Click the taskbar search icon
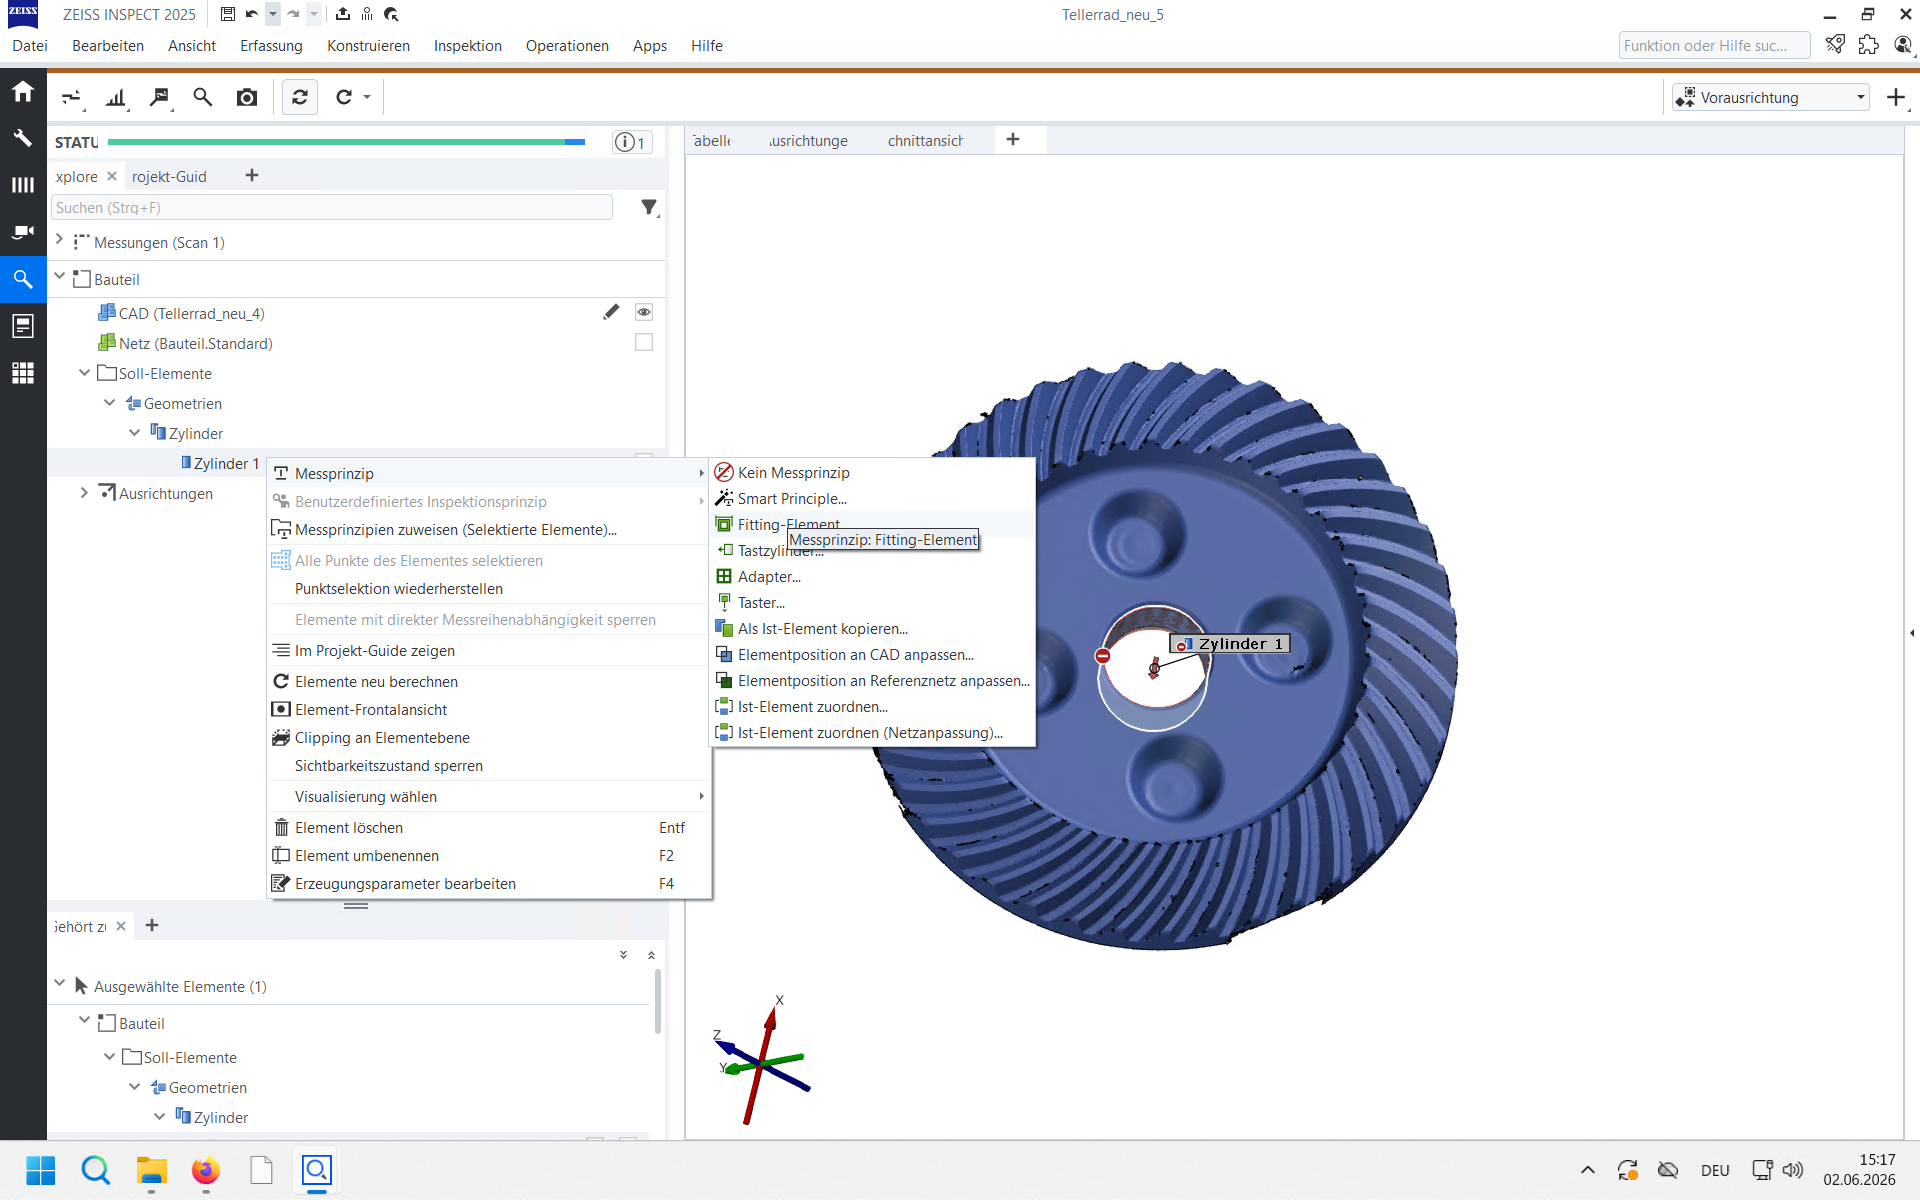This screenshot has width=1920, height=1200. tap(96, 1170)
